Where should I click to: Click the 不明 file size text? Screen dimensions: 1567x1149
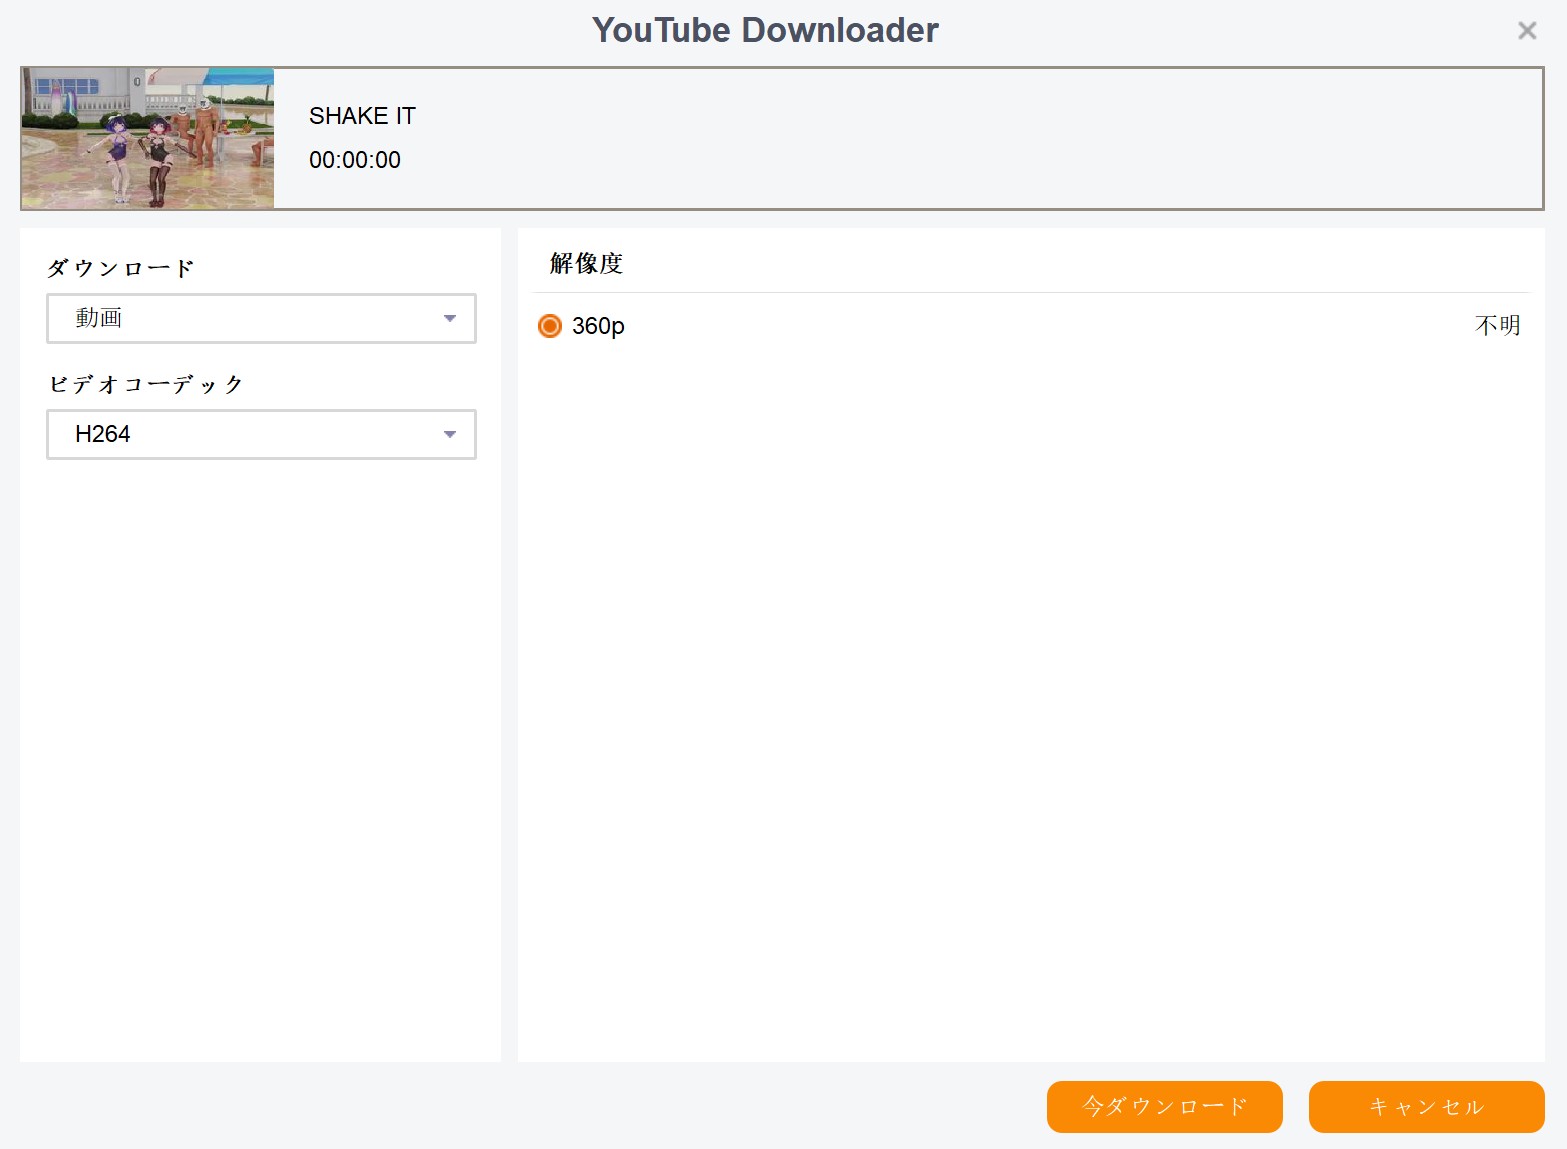1497,325
